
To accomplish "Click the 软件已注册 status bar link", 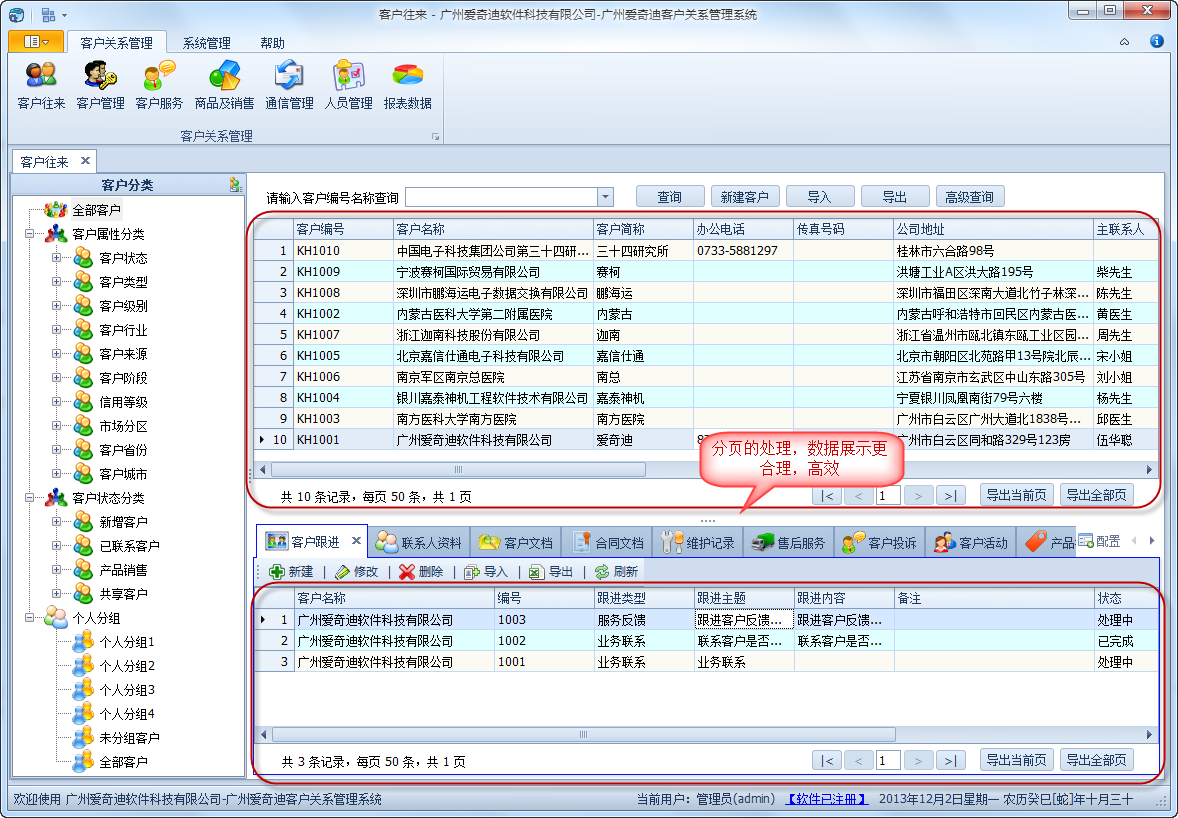I will pos(826,799).
